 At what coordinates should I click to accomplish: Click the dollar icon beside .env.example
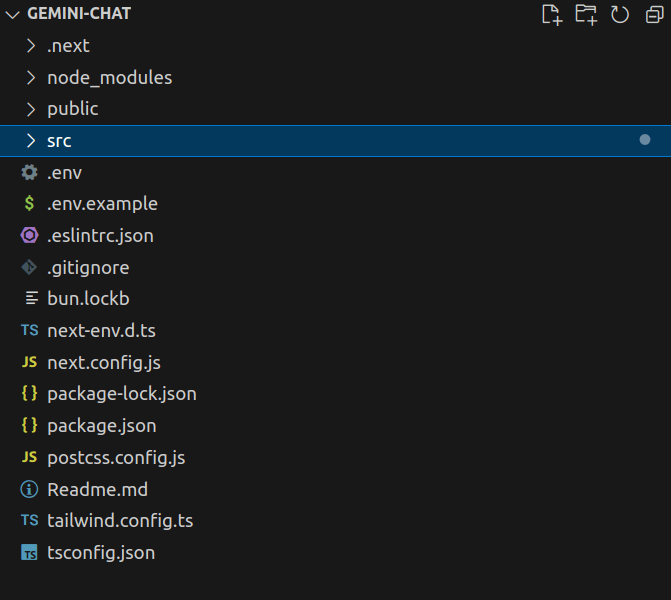click(x=30, y=203)
